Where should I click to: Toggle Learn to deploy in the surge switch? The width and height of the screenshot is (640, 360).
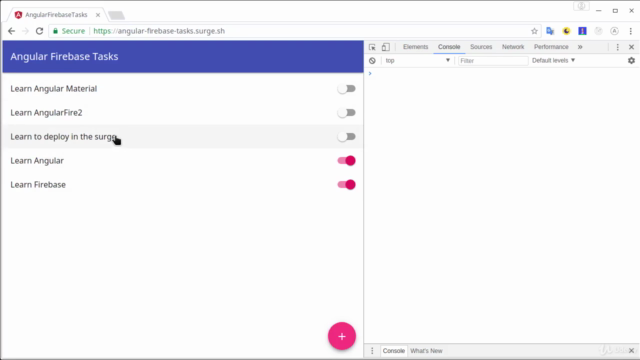[x=347, y=137]
